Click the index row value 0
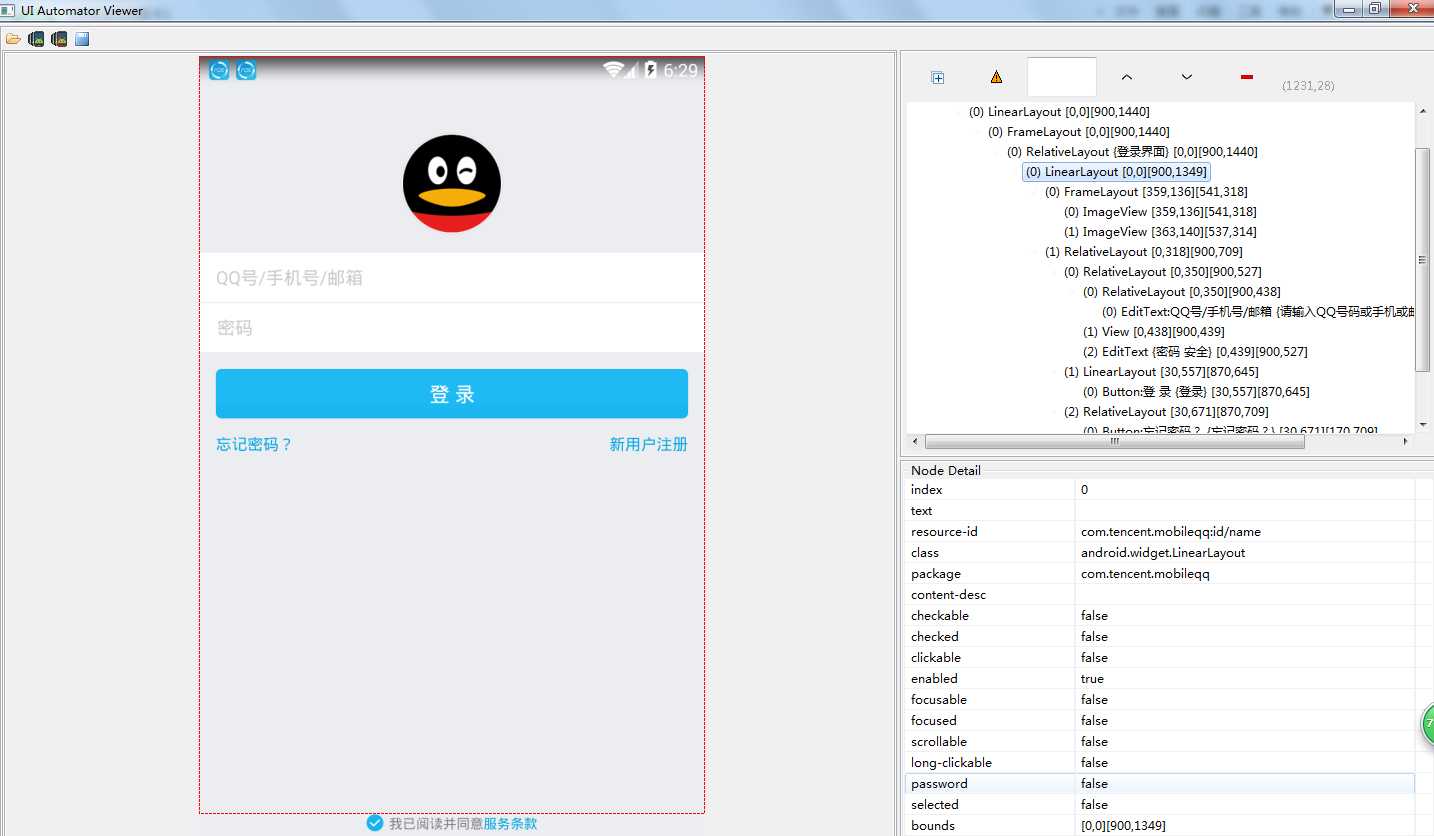Viewport: 1434px width, 836px height. coord(1084,490)
